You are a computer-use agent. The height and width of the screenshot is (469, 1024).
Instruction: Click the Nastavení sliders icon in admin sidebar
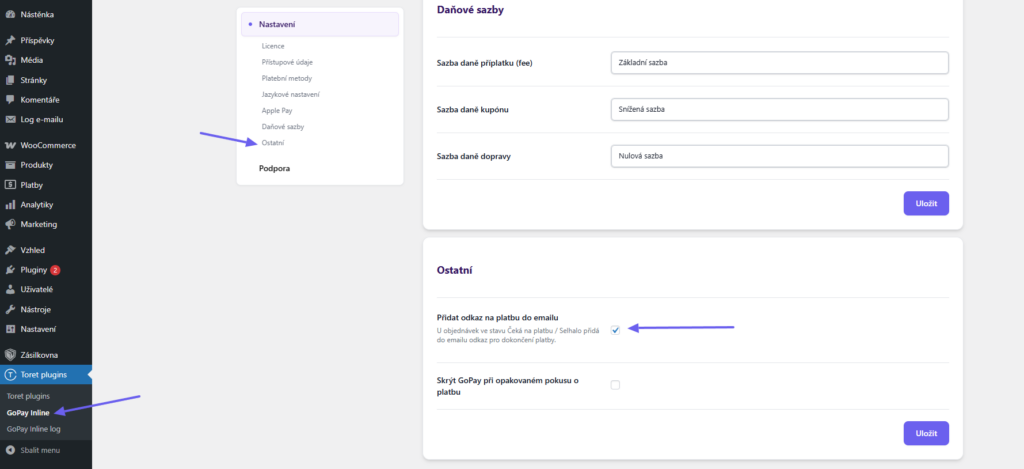click(10, 329)
